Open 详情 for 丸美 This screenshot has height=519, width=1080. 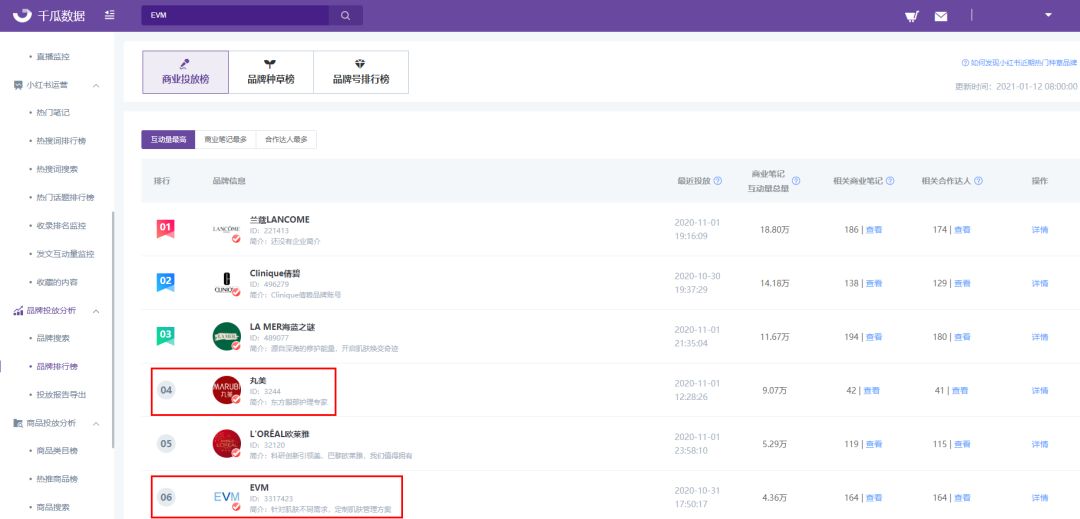coord(1039,391)
